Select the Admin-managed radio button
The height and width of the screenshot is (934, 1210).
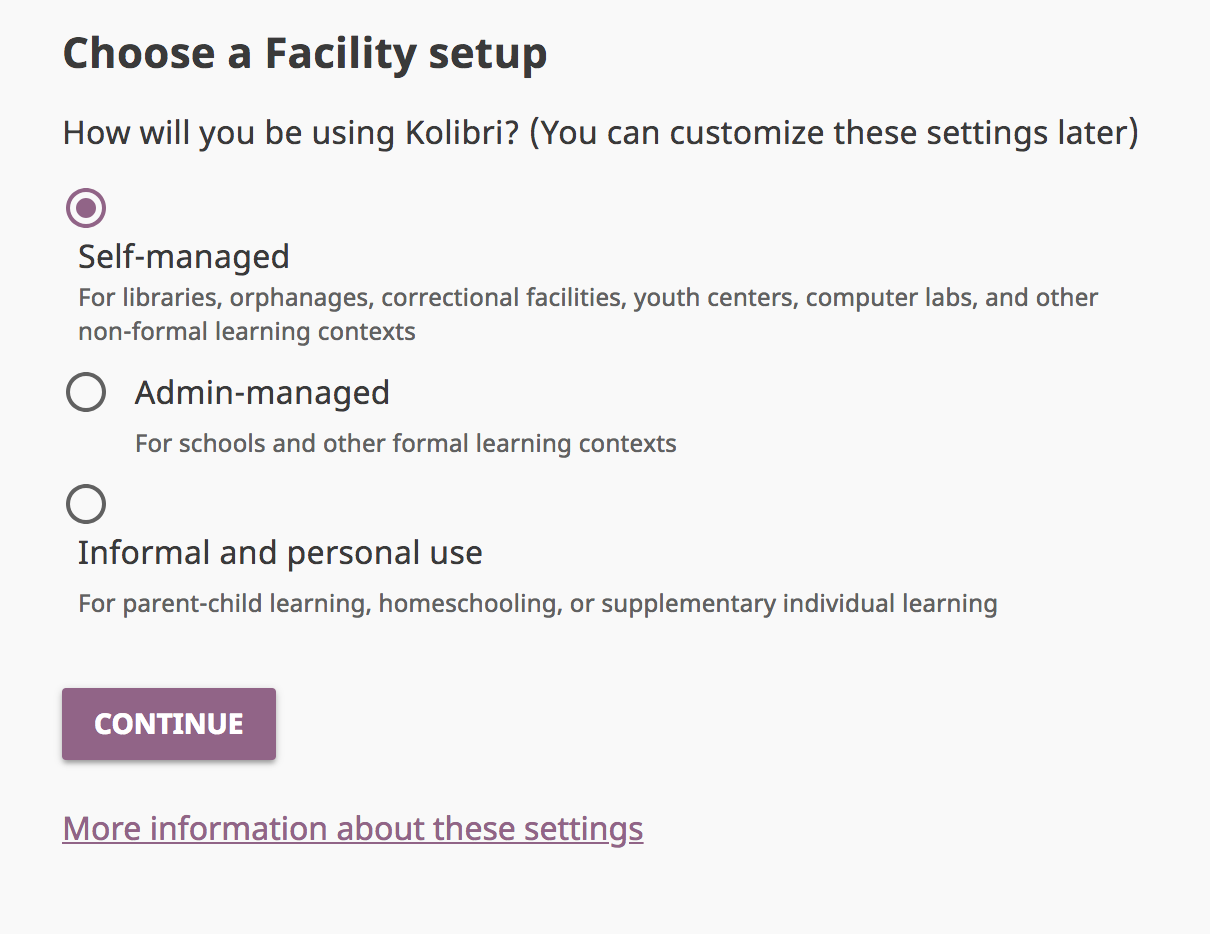point(86,392)
